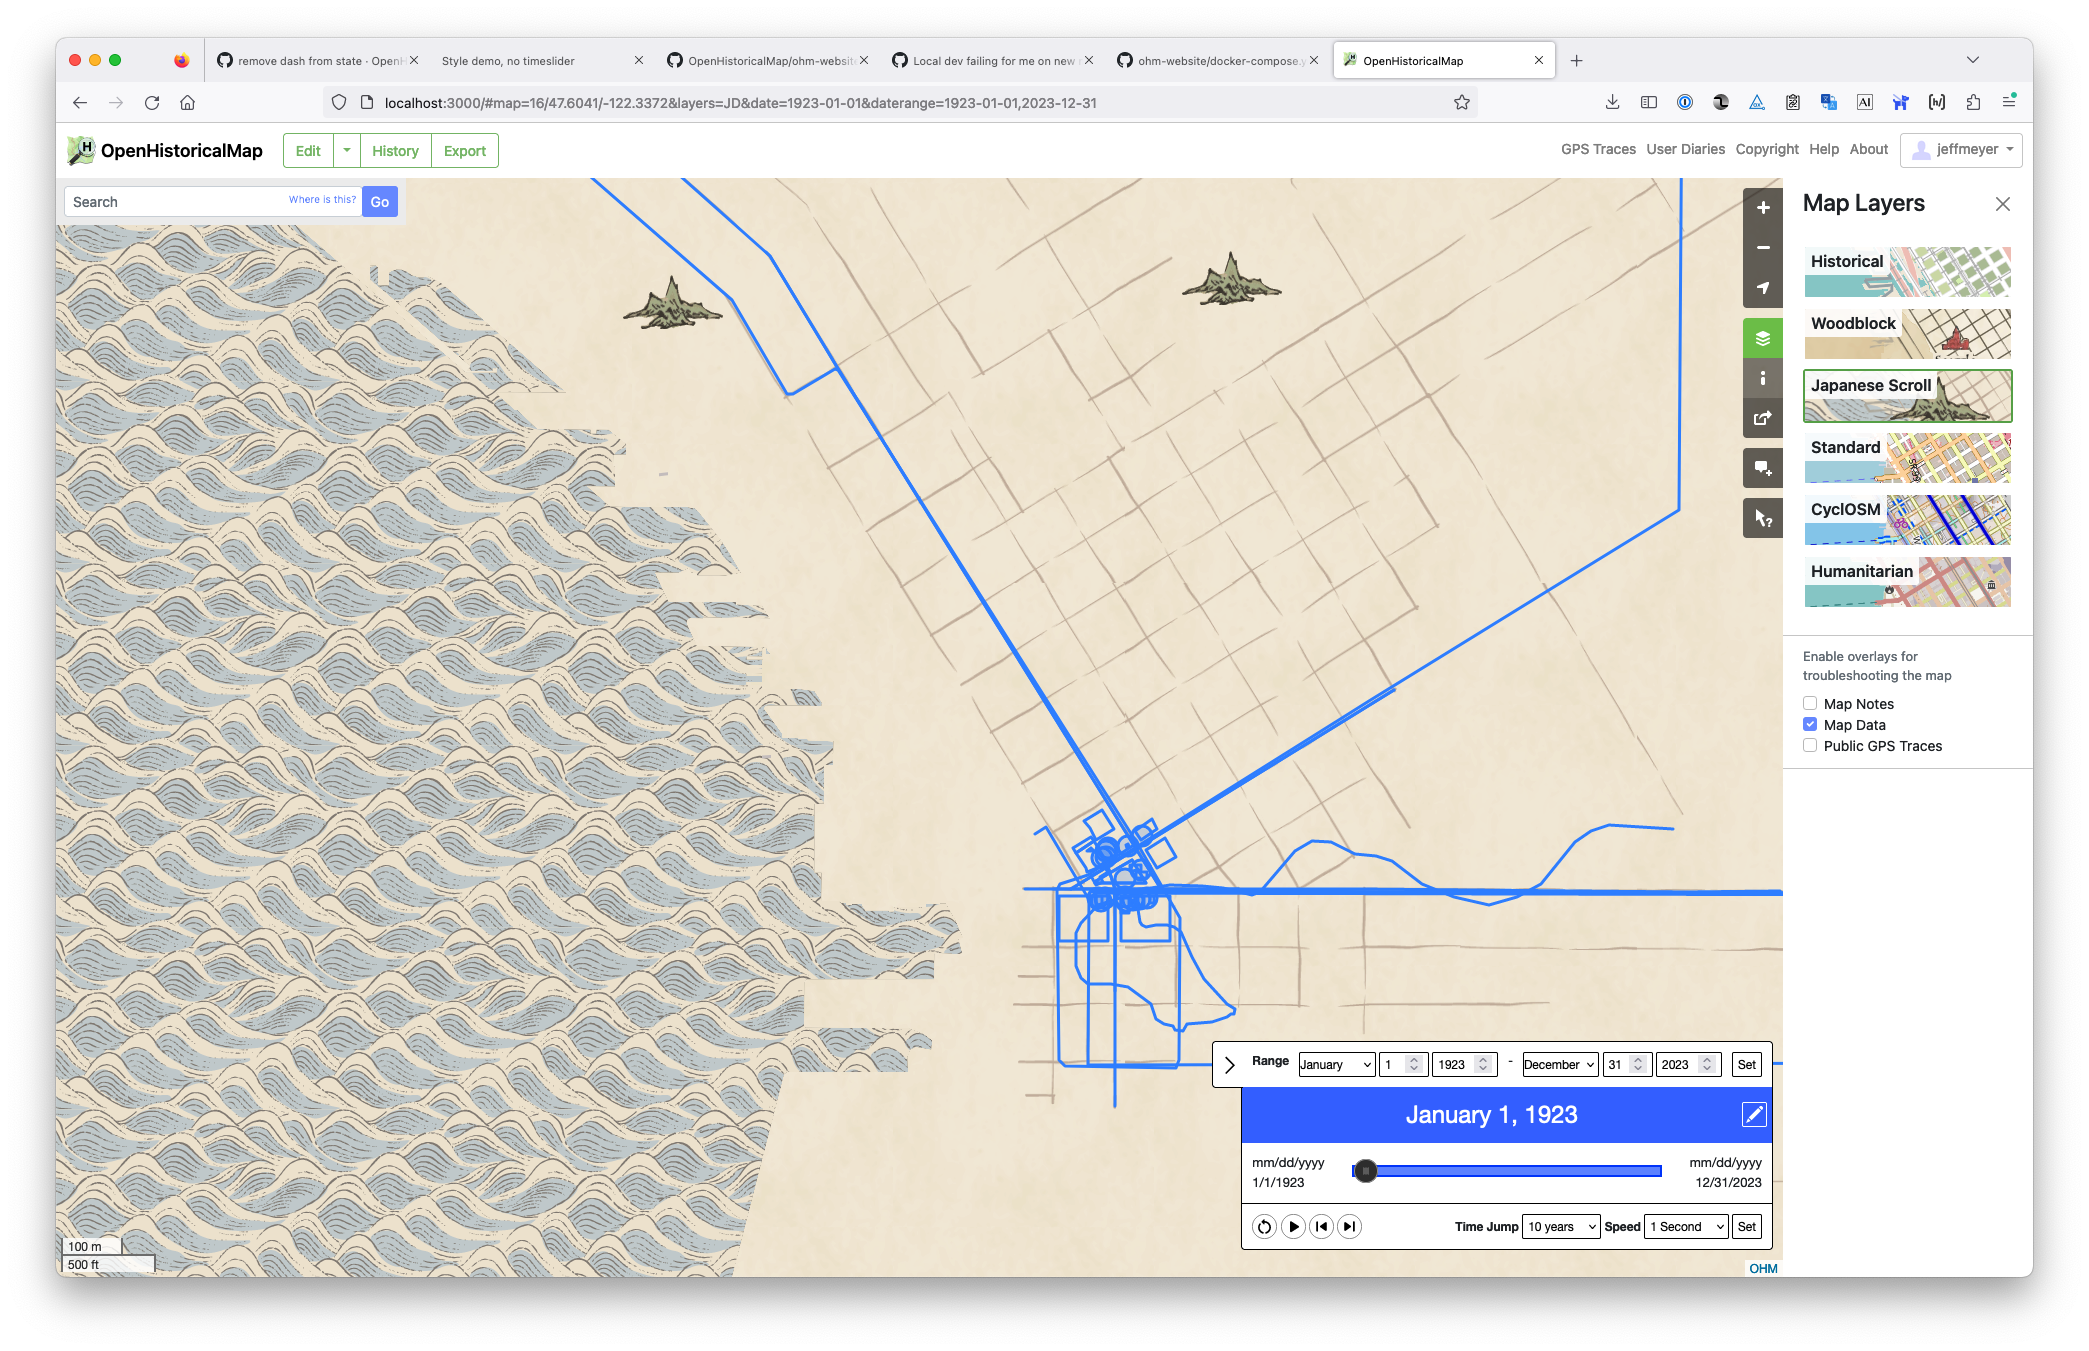Click the share map icon

click(x=1763, y=417)
